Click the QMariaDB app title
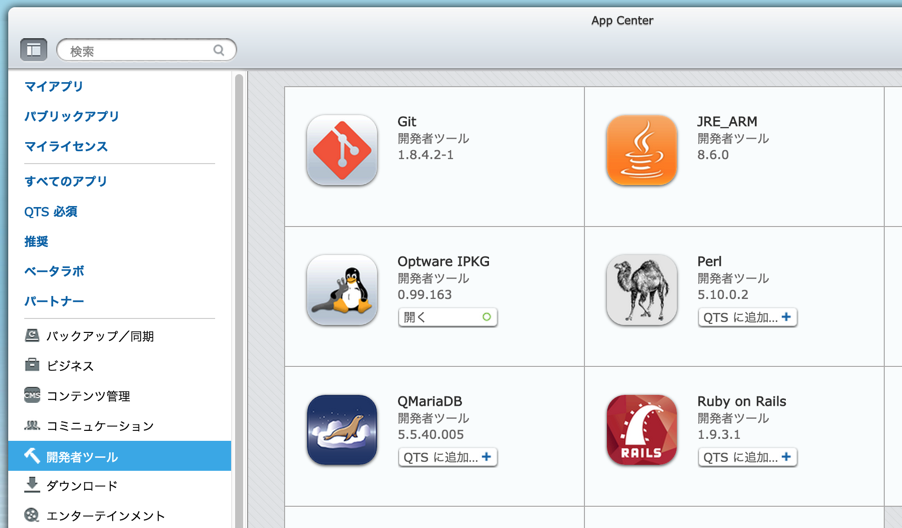 click(x=430, y=401)
